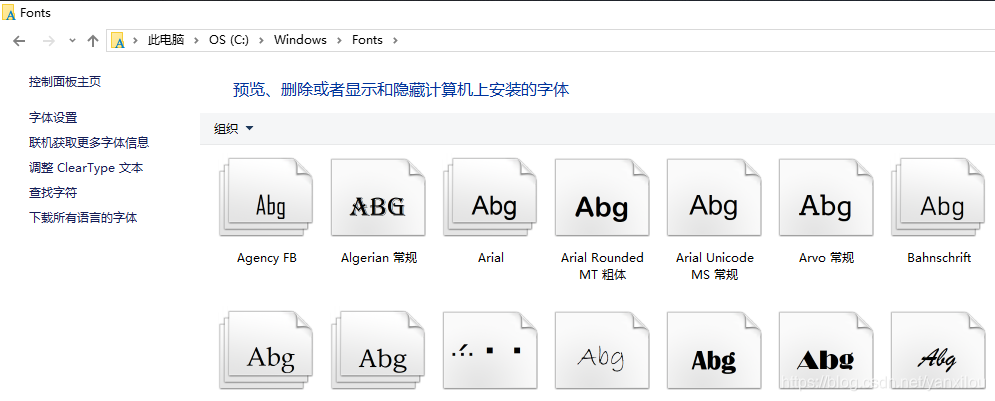This screenshot has width=995, height=401.
Task: Open 字体设置 link
Action: point(53,118)
